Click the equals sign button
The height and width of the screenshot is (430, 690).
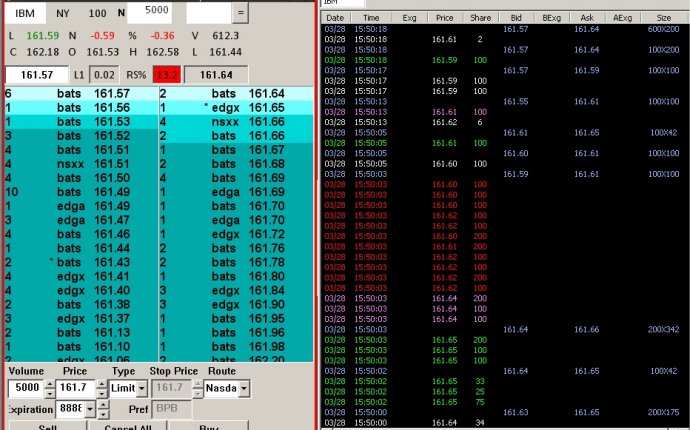pos(240,13)
